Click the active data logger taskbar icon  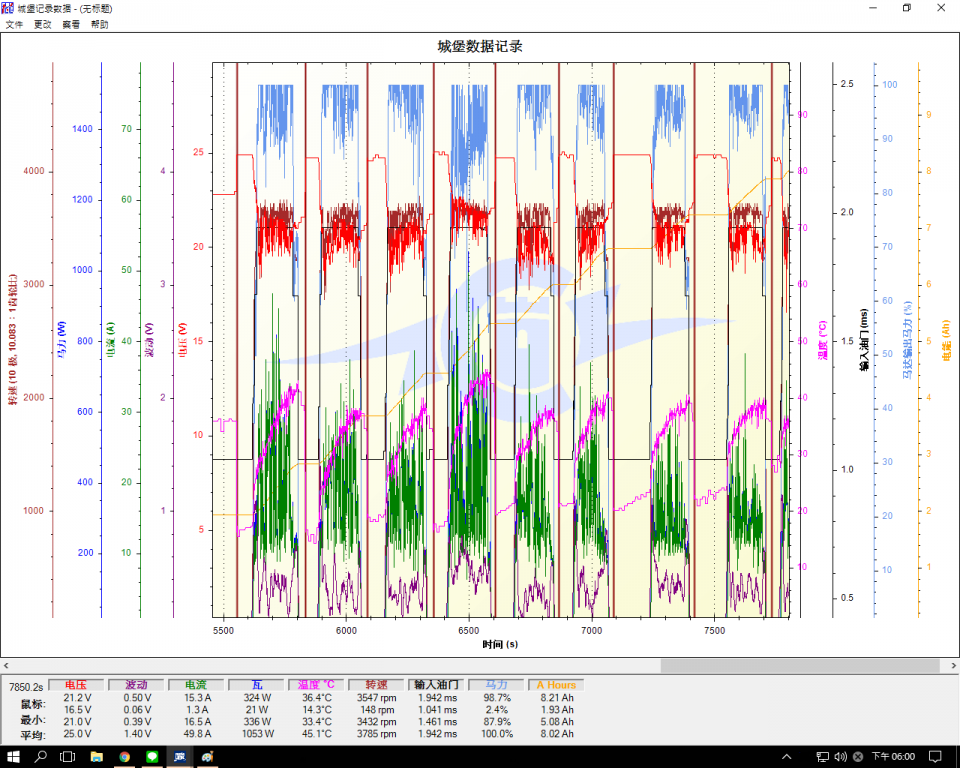180,756
